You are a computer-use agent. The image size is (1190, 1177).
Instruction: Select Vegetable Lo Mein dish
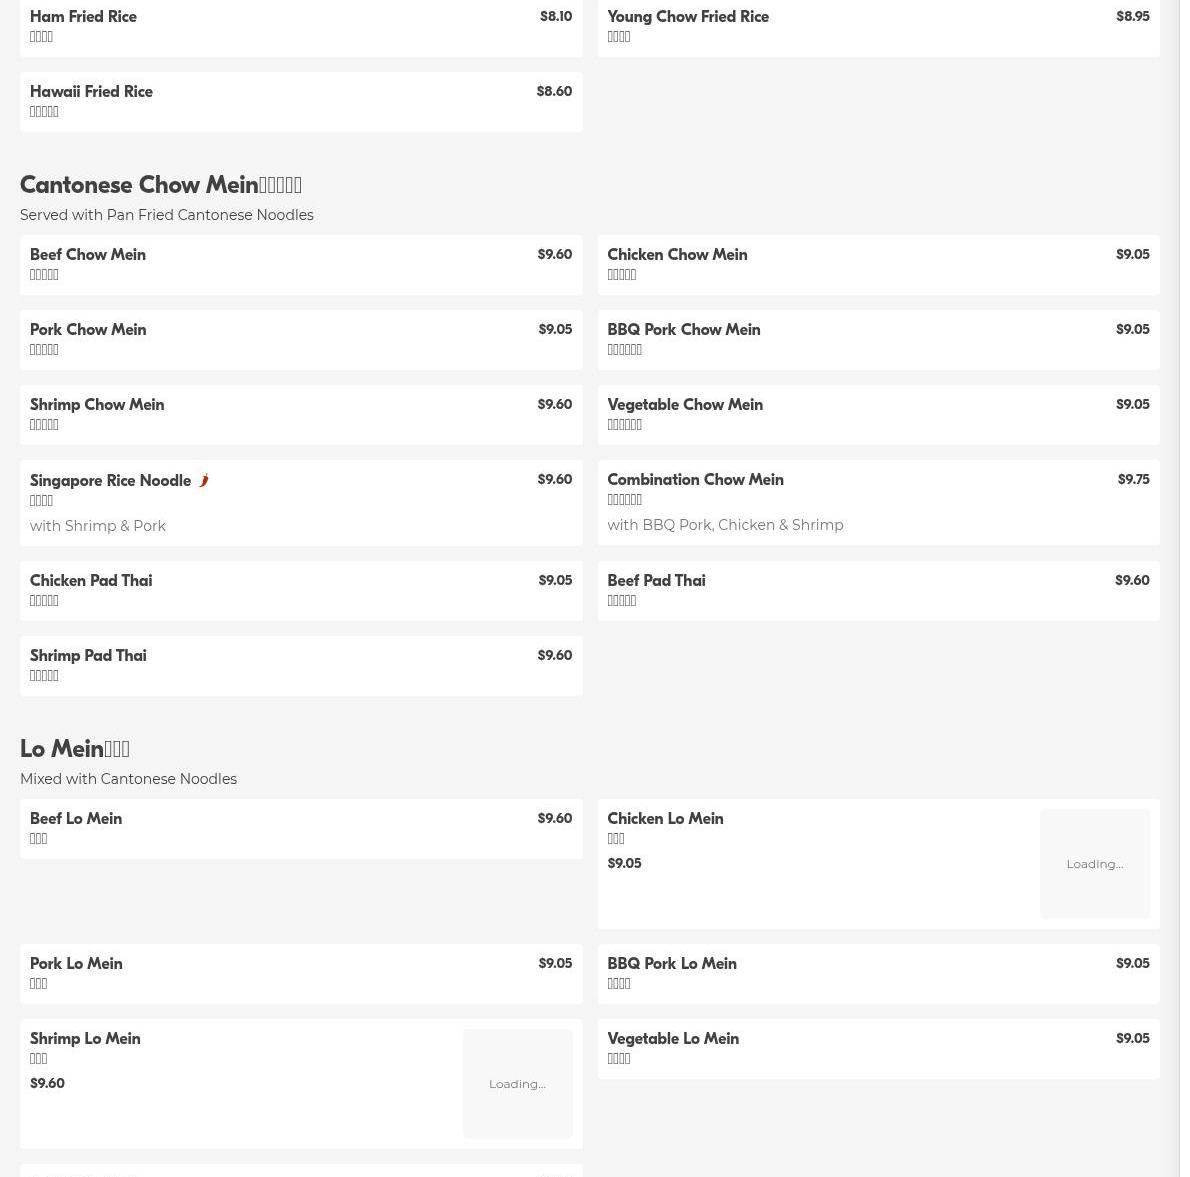click(879, 1049)
